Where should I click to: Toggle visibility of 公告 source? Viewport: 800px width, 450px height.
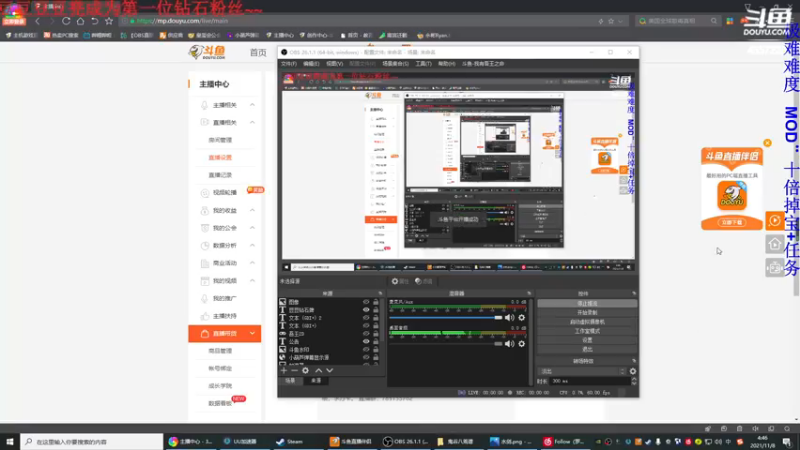[366, 341]
